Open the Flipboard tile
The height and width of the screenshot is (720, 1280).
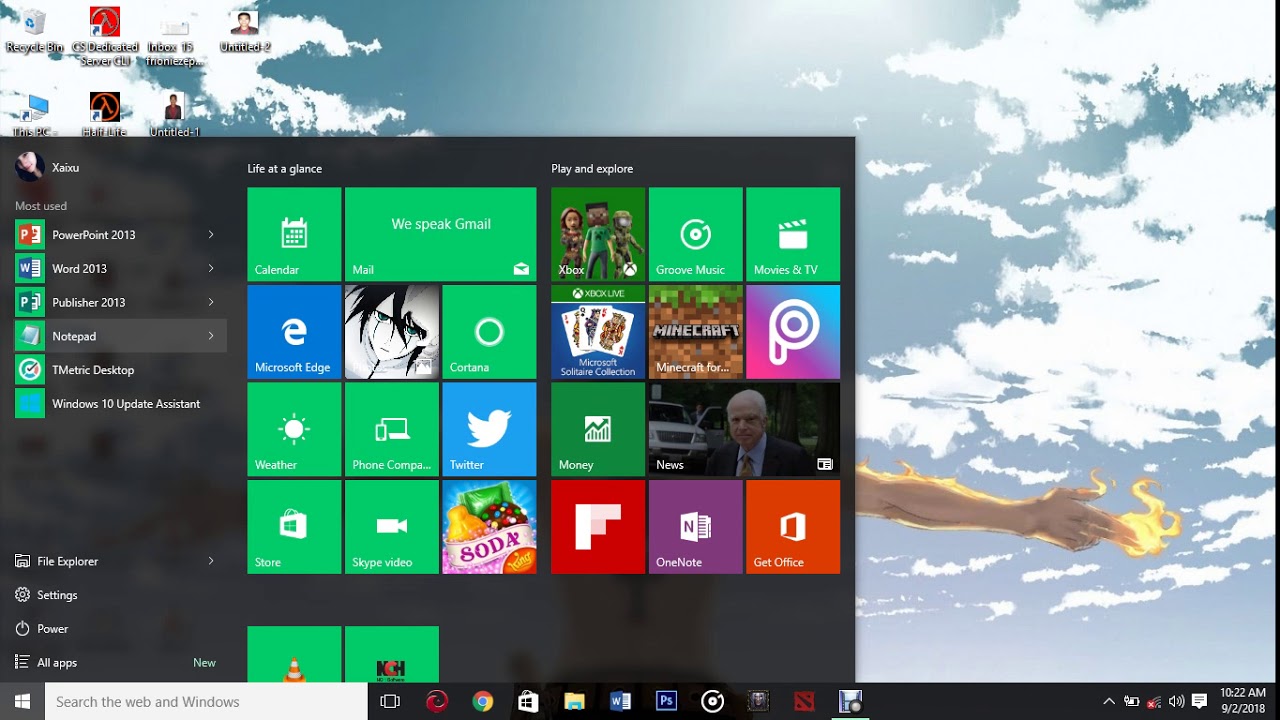(598, 527)
